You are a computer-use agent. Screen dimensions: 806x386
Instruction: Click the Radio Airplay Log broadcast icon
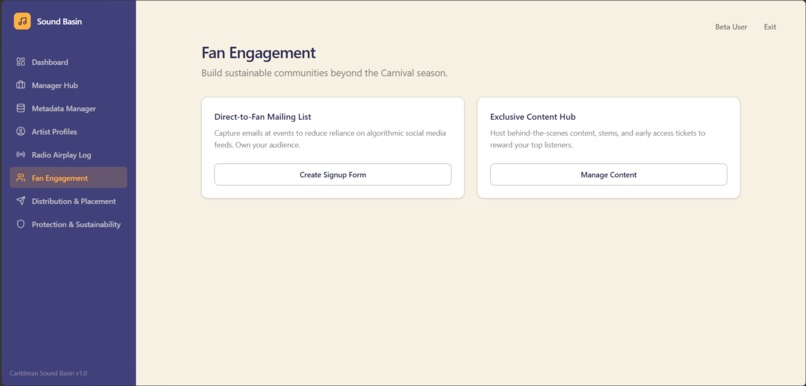[x=21, y=155]
